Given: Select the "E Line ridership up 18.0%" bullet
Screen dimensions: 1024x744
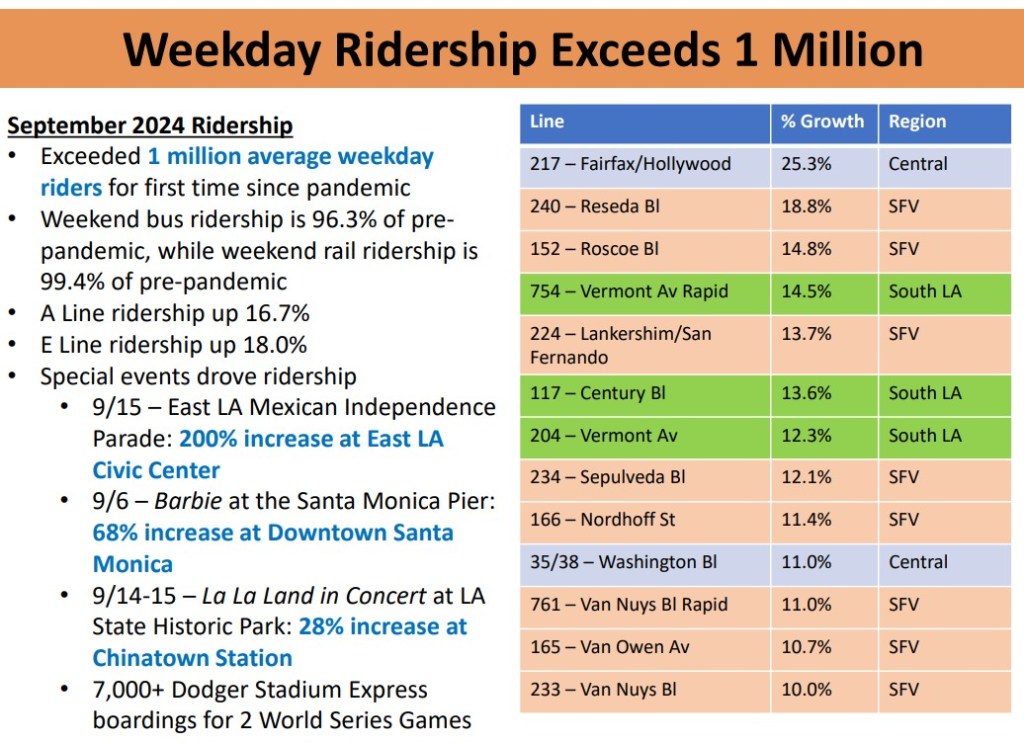Looking at the screenshot, I should pos(173,345).
